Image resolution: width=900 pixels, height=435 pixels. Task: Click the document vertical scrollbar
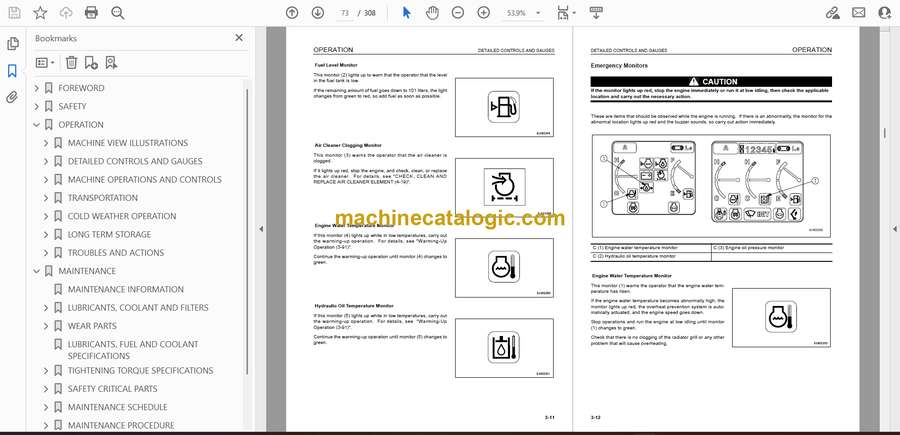(x=885, y=133)
